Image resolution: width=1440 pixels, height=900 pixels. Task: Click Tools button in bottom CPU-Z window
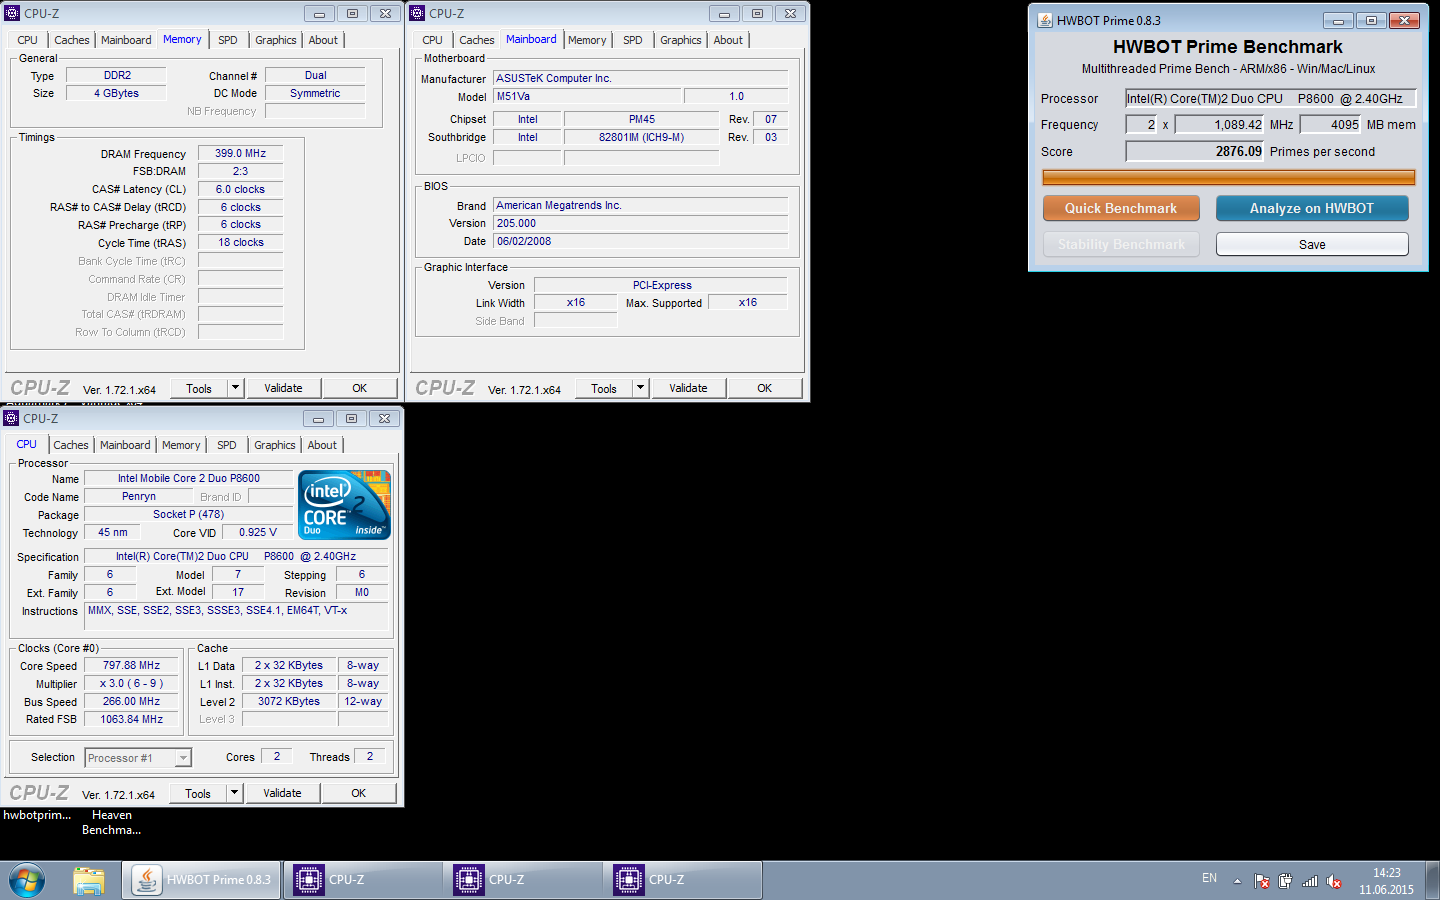(x=198, y=793)
